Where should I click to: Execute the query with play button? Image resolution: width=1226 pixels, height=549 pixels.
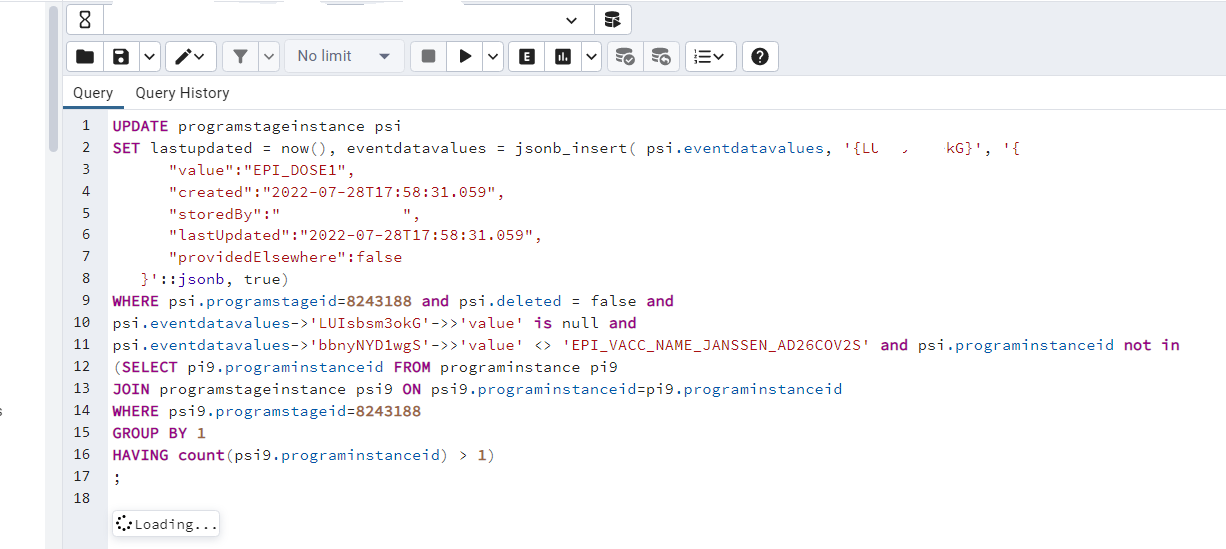(x=465, y=57)
